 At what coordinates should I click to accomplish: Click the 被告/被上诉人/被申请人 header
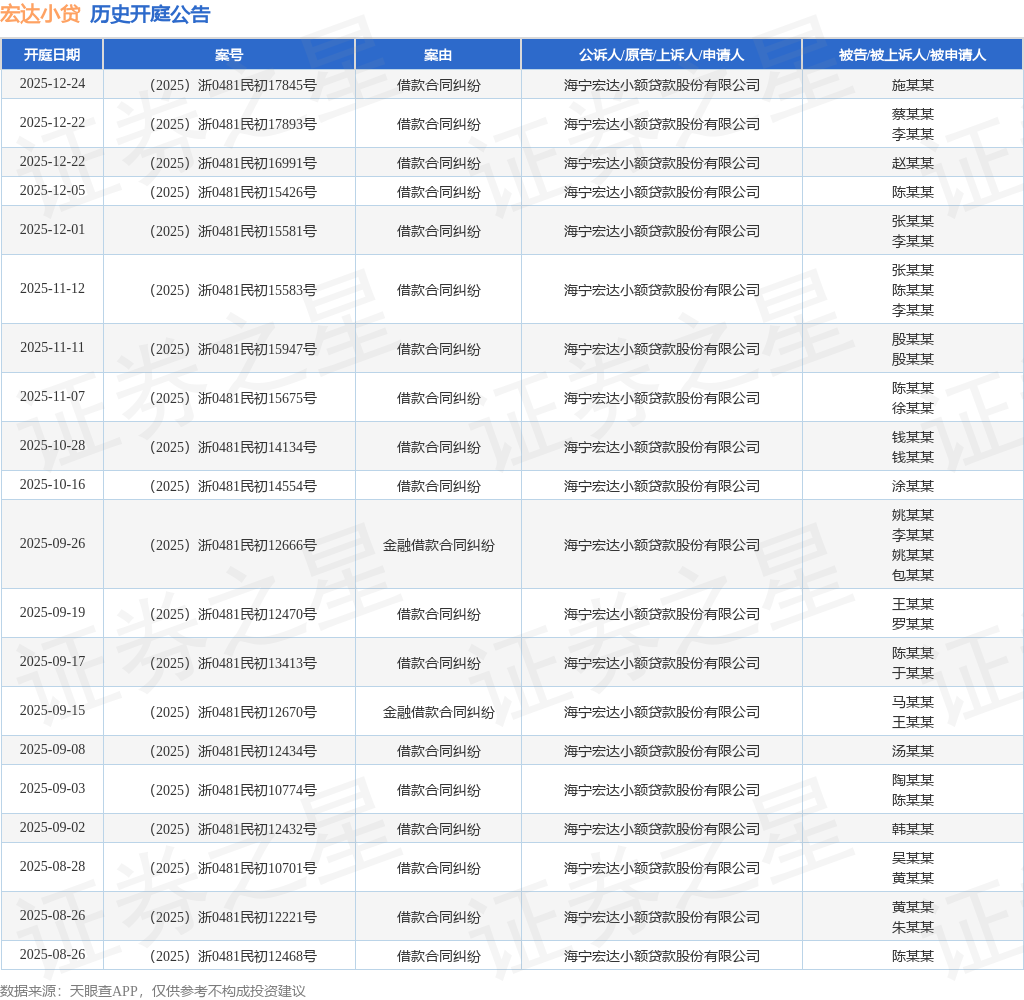tap(912, 55)
